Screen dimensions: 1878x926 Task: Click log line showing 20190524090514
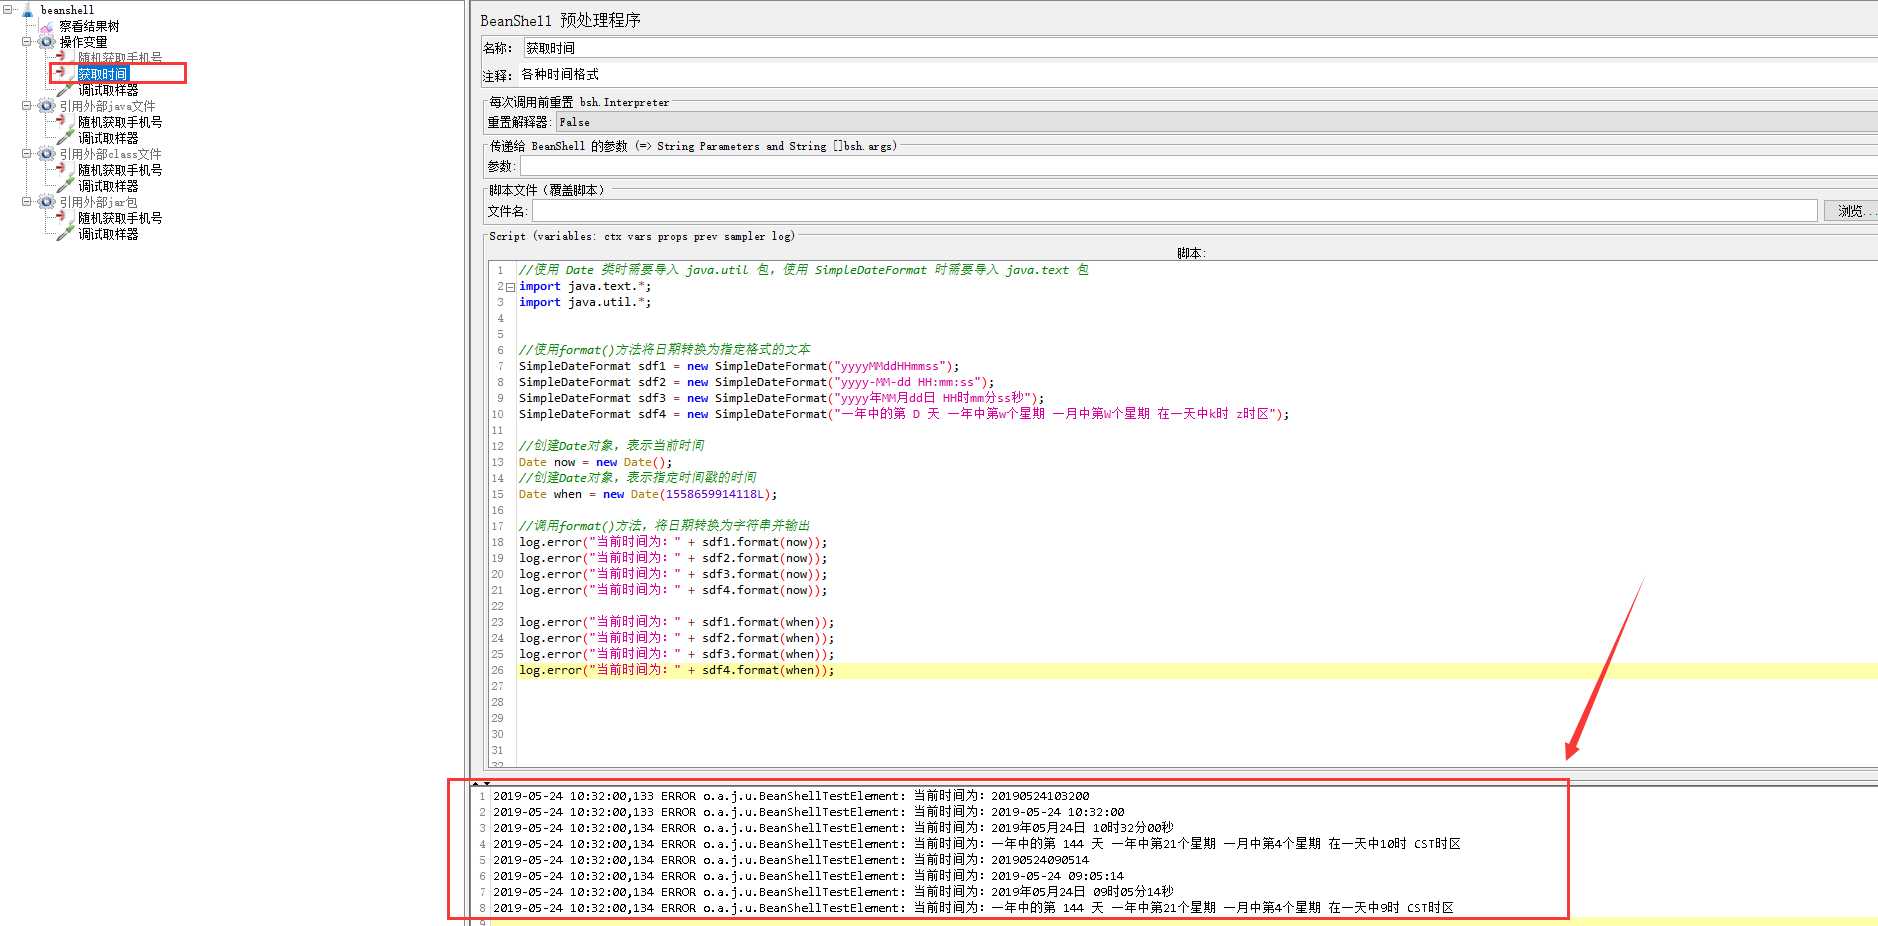point(791,860)
